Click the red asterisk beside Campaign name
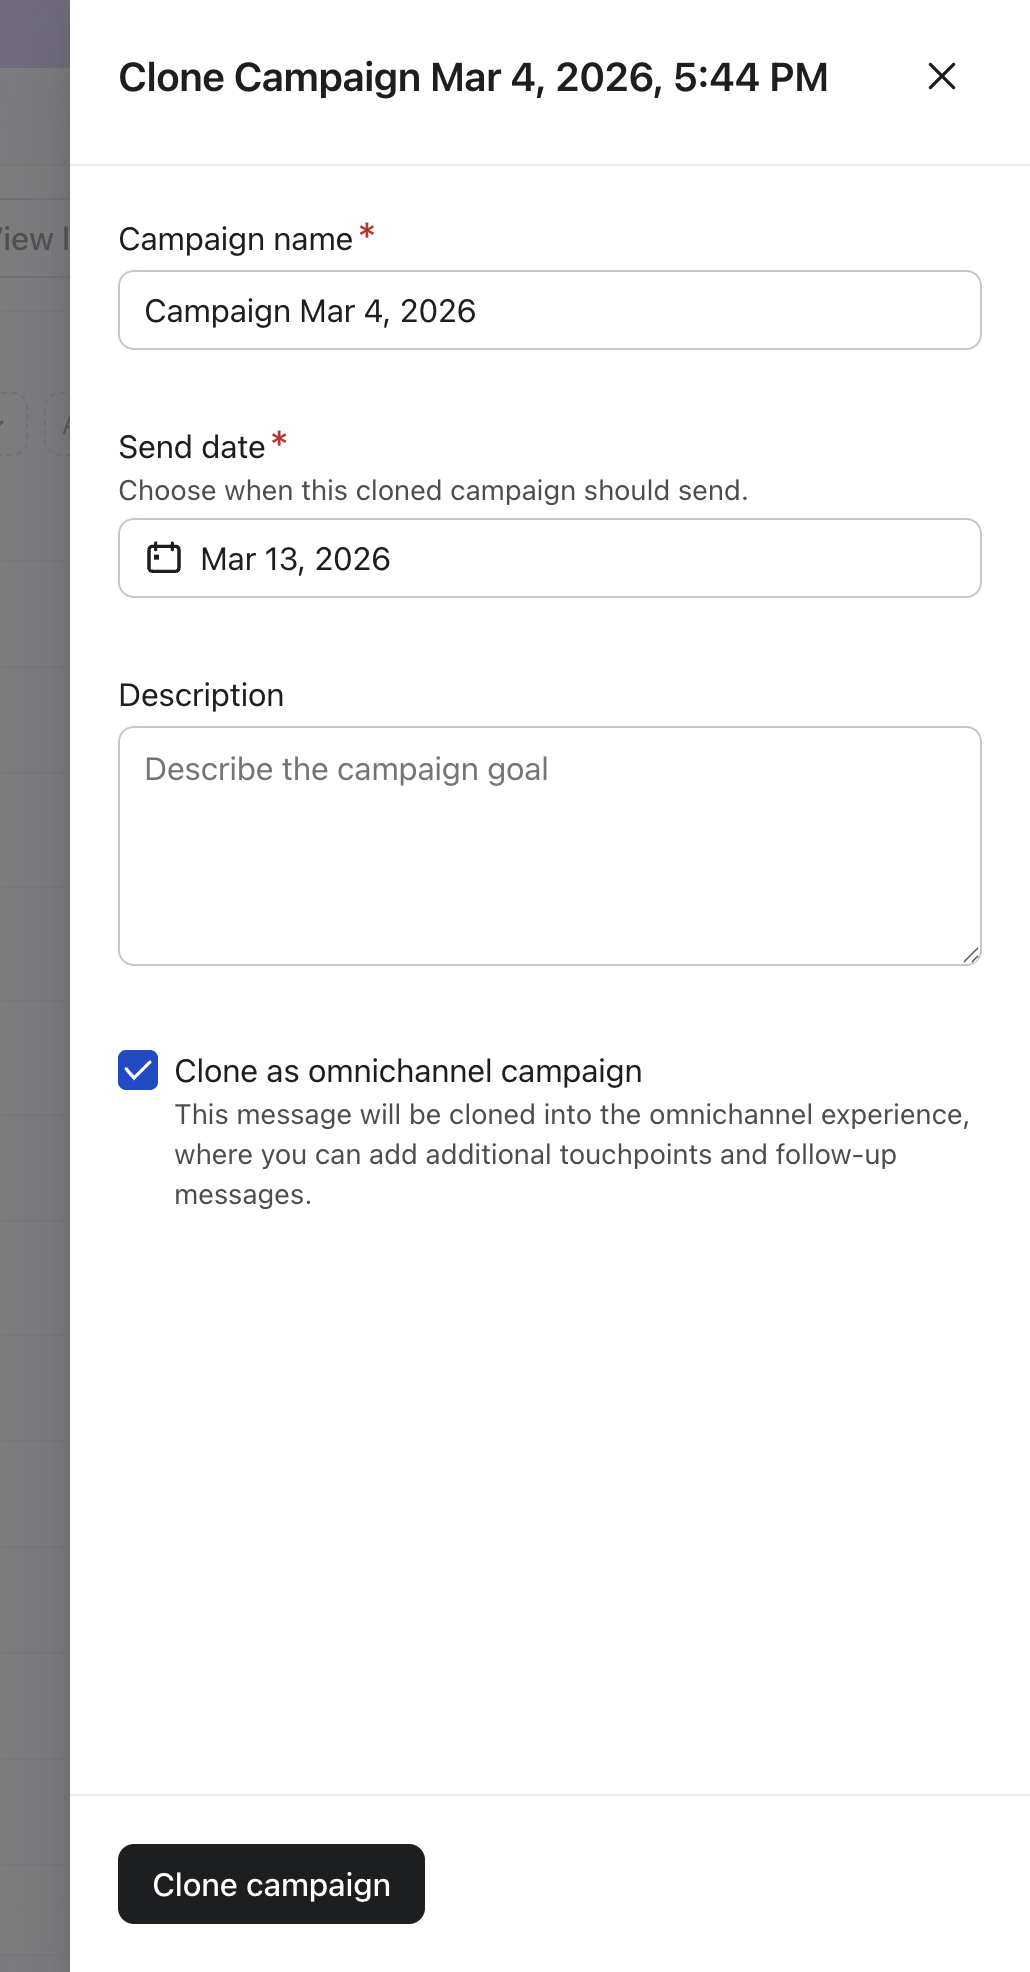This screenshot has height=1972, width=1030. point(367,233)
